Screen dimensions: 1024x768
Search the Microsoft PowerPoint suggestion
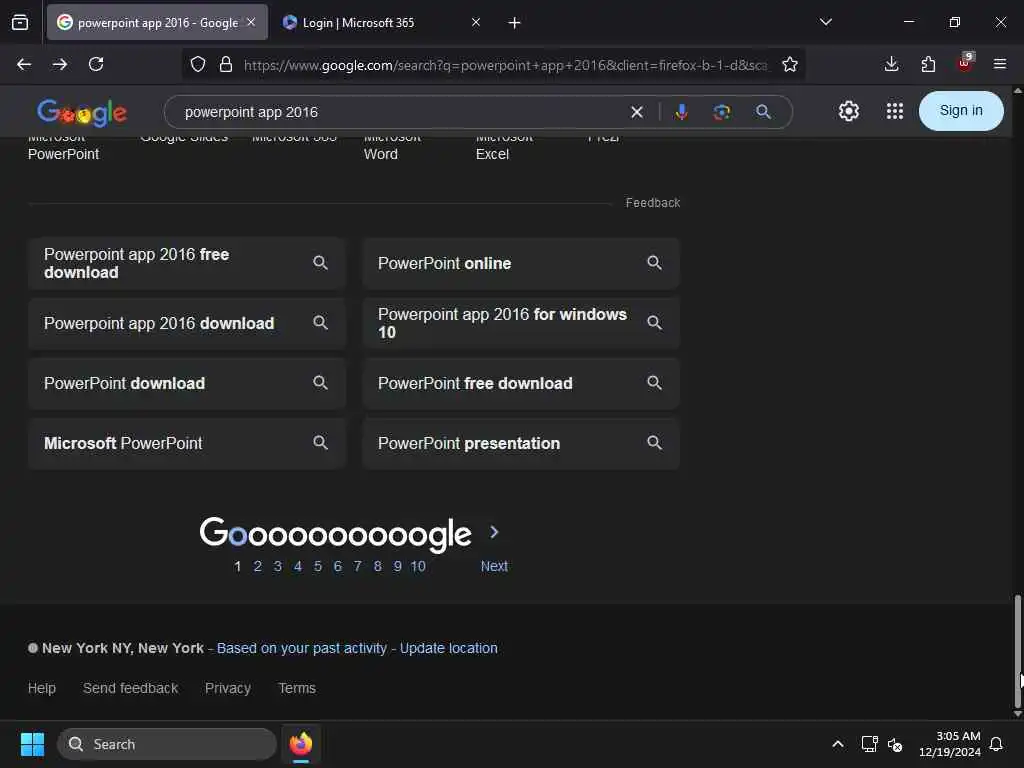click(186, 443)
